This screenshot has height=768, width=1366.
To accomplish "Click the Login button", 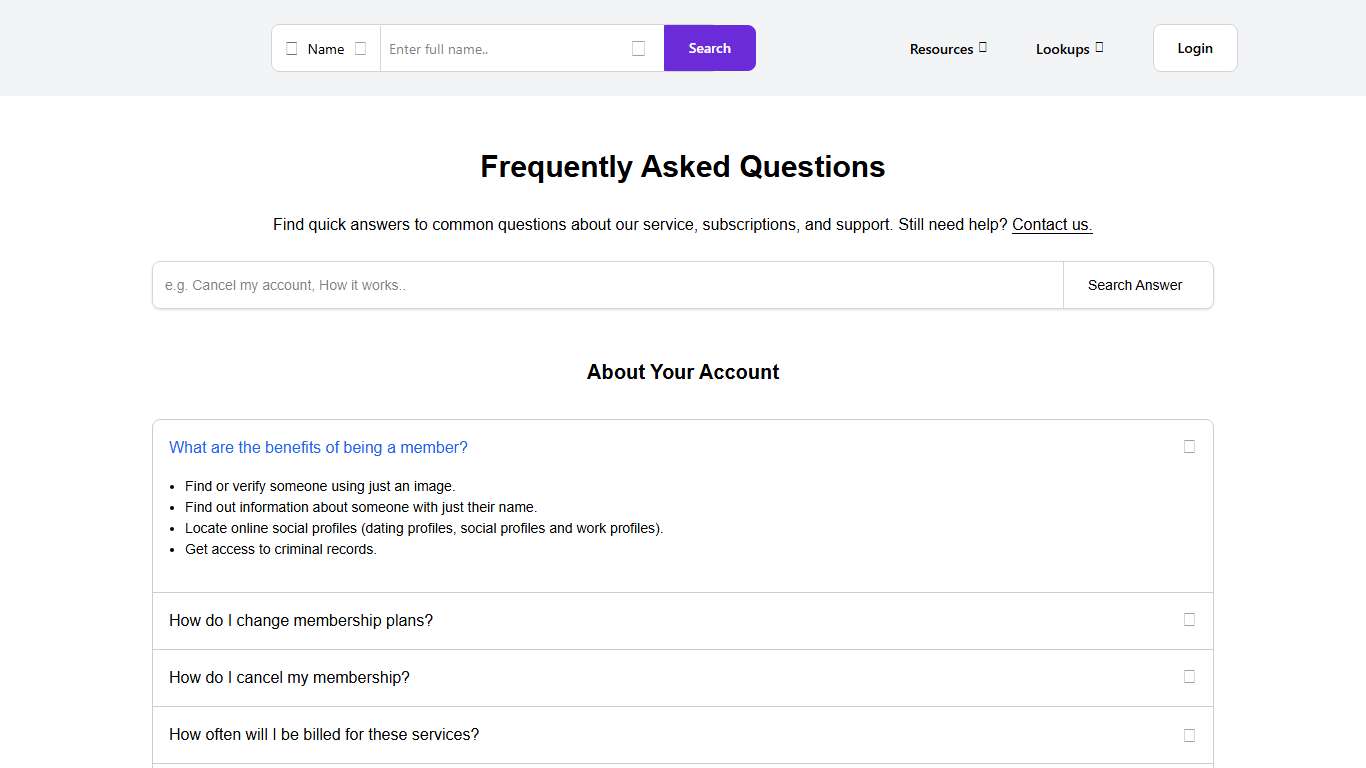I will 1195,48.
